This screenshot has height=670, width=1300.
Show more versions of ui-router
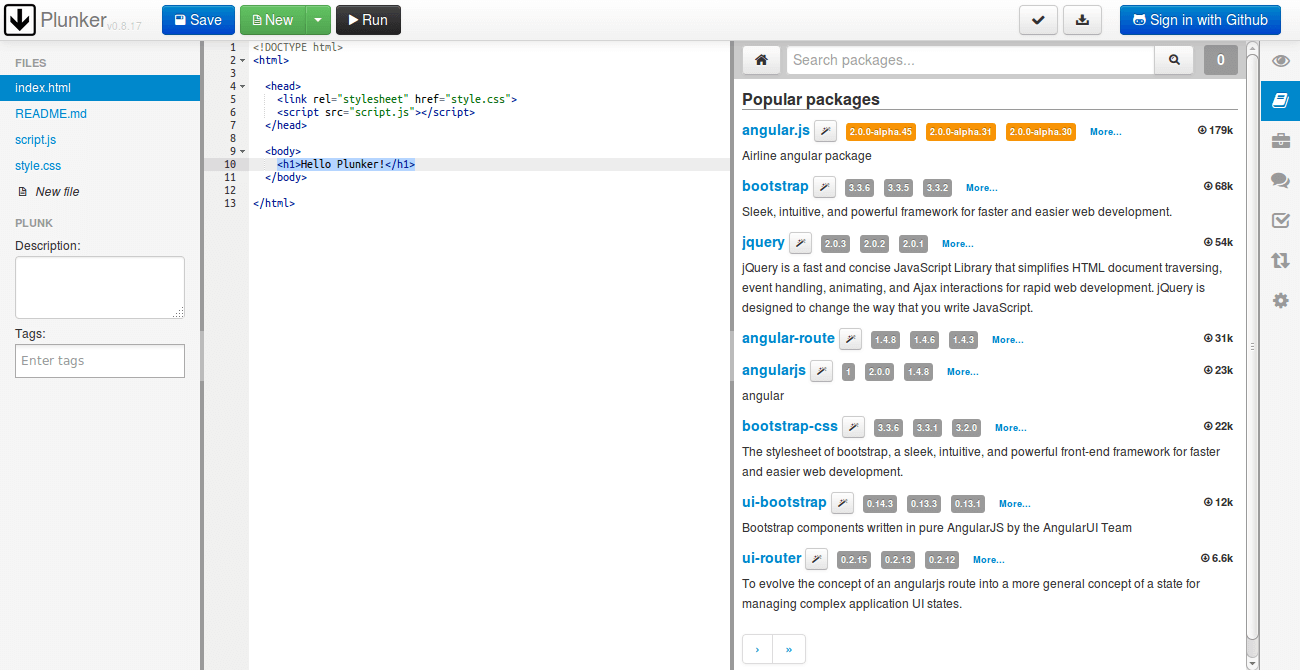pyautogui.click(x=988, y=560)
